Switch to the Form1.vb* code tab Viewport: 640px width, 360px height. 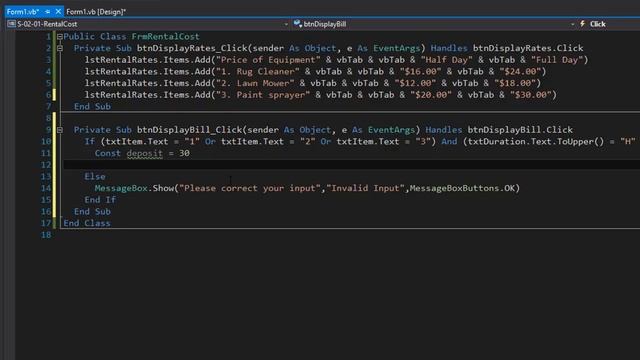23,12
